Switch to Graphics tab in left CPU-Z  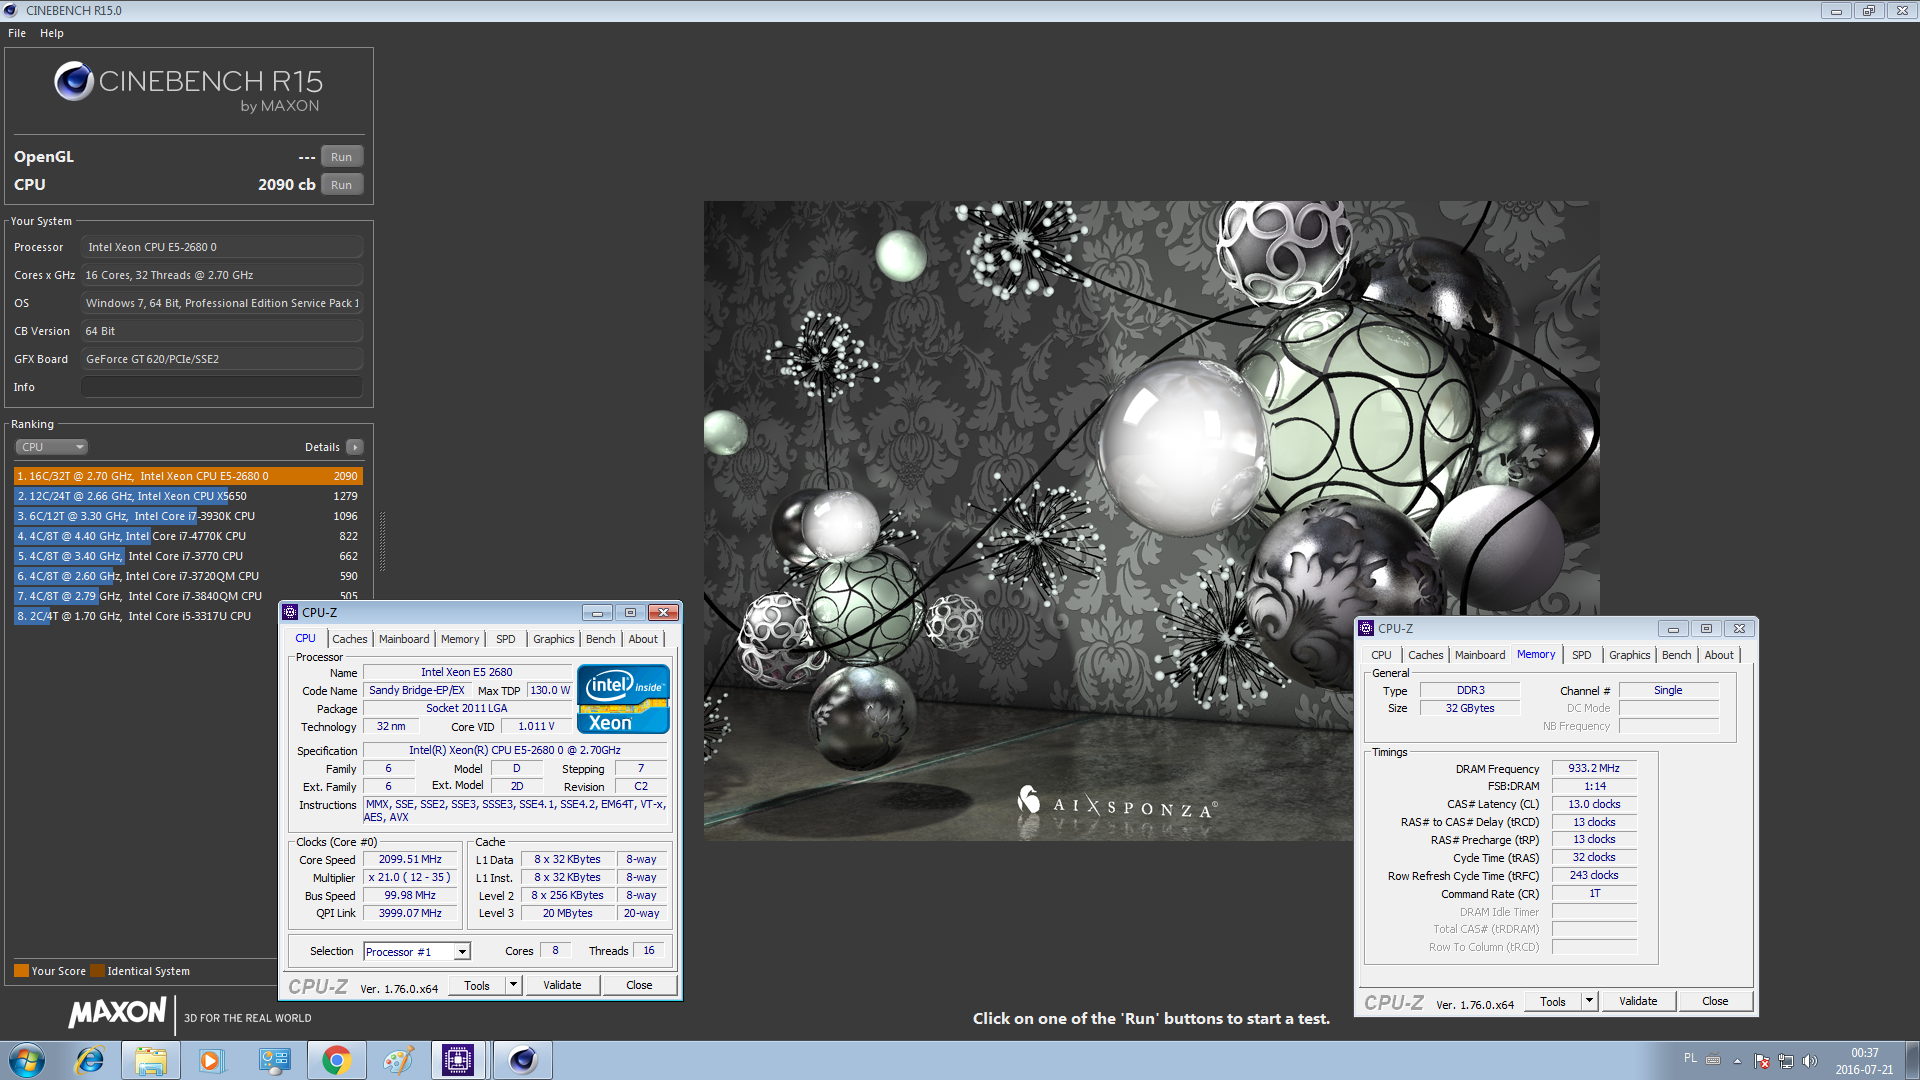tap(554, 639)
